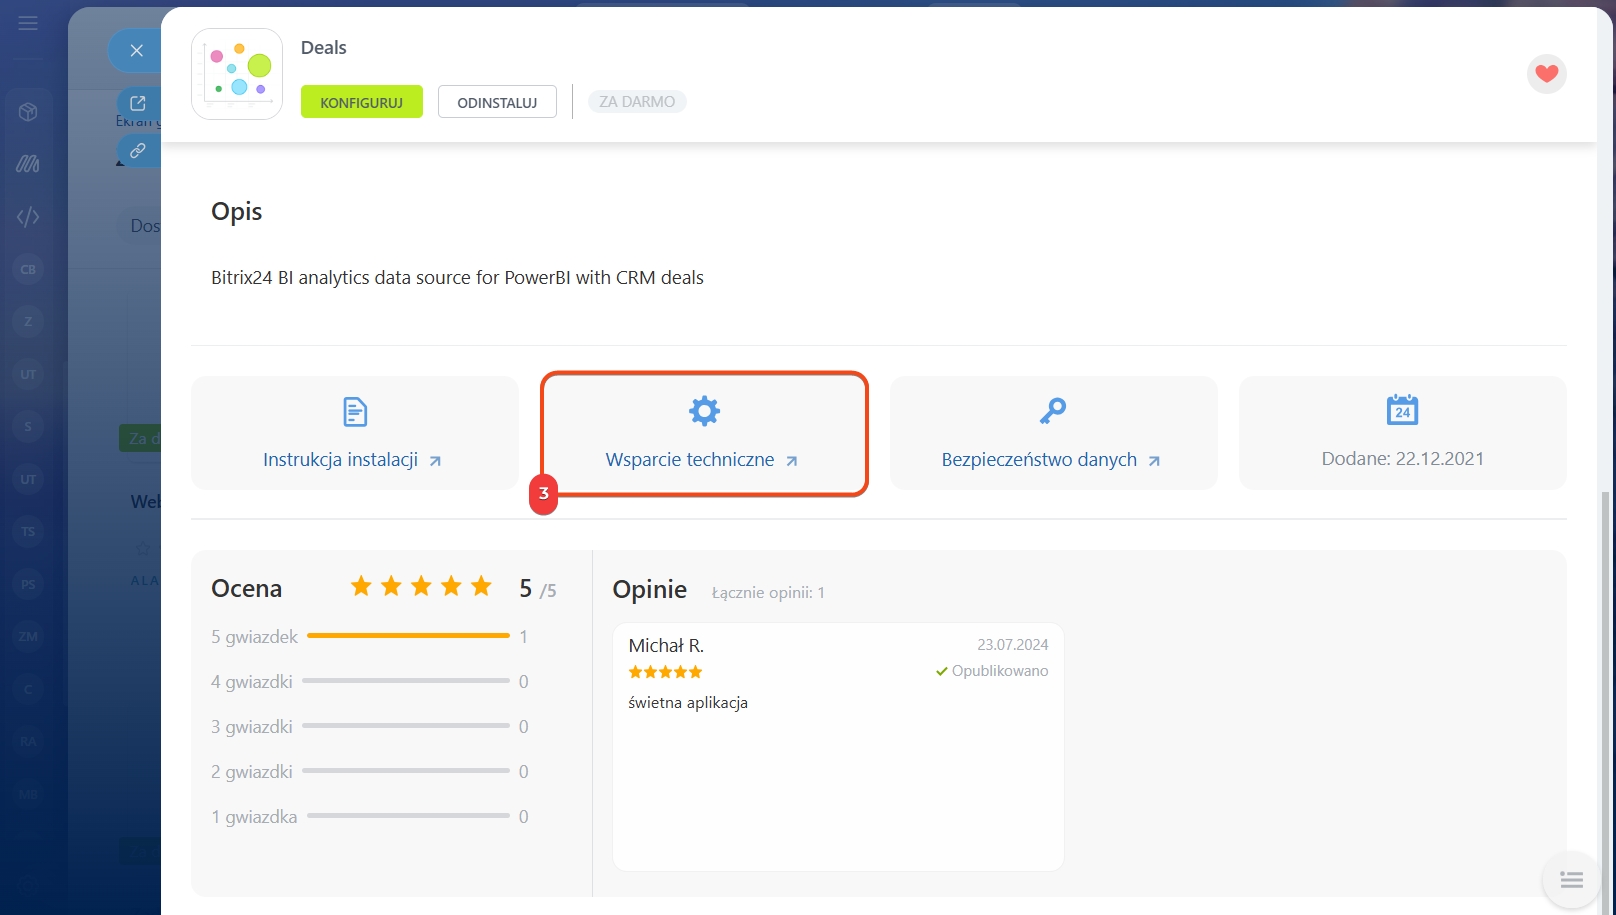This screenshot has height=915, width=1616.
Task: Select the PS item in the sidebar
Action: [28, 584]
